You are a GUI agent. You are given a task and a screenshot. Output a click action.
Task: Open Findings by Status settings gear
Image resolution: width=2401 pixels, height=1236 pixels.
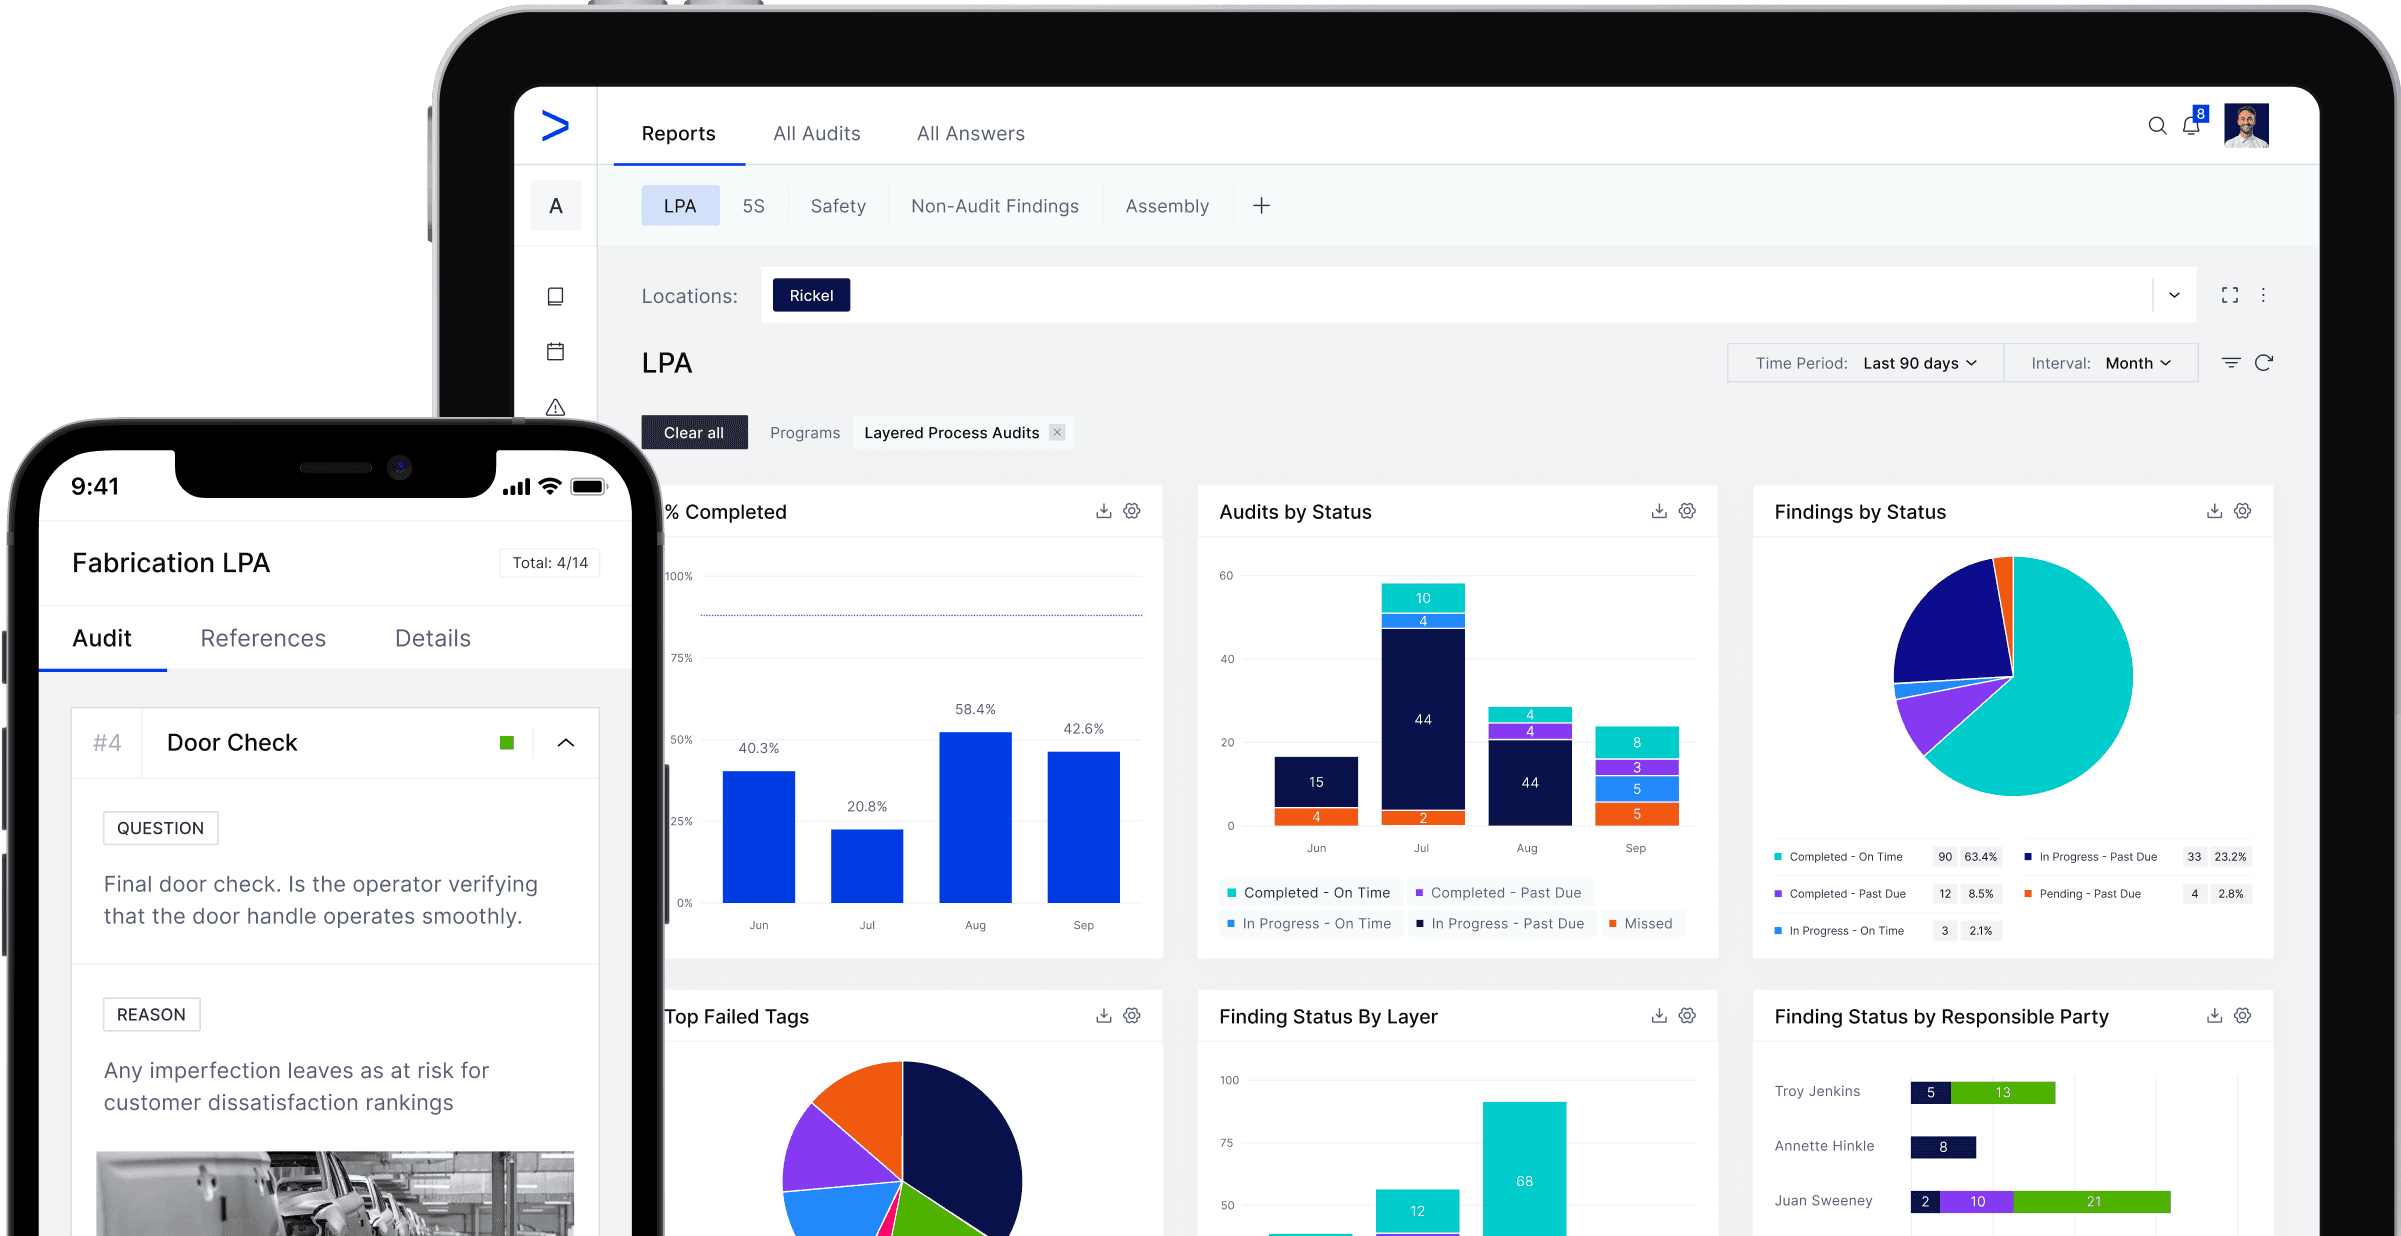pyautogui.click(x=2243, y=511)
